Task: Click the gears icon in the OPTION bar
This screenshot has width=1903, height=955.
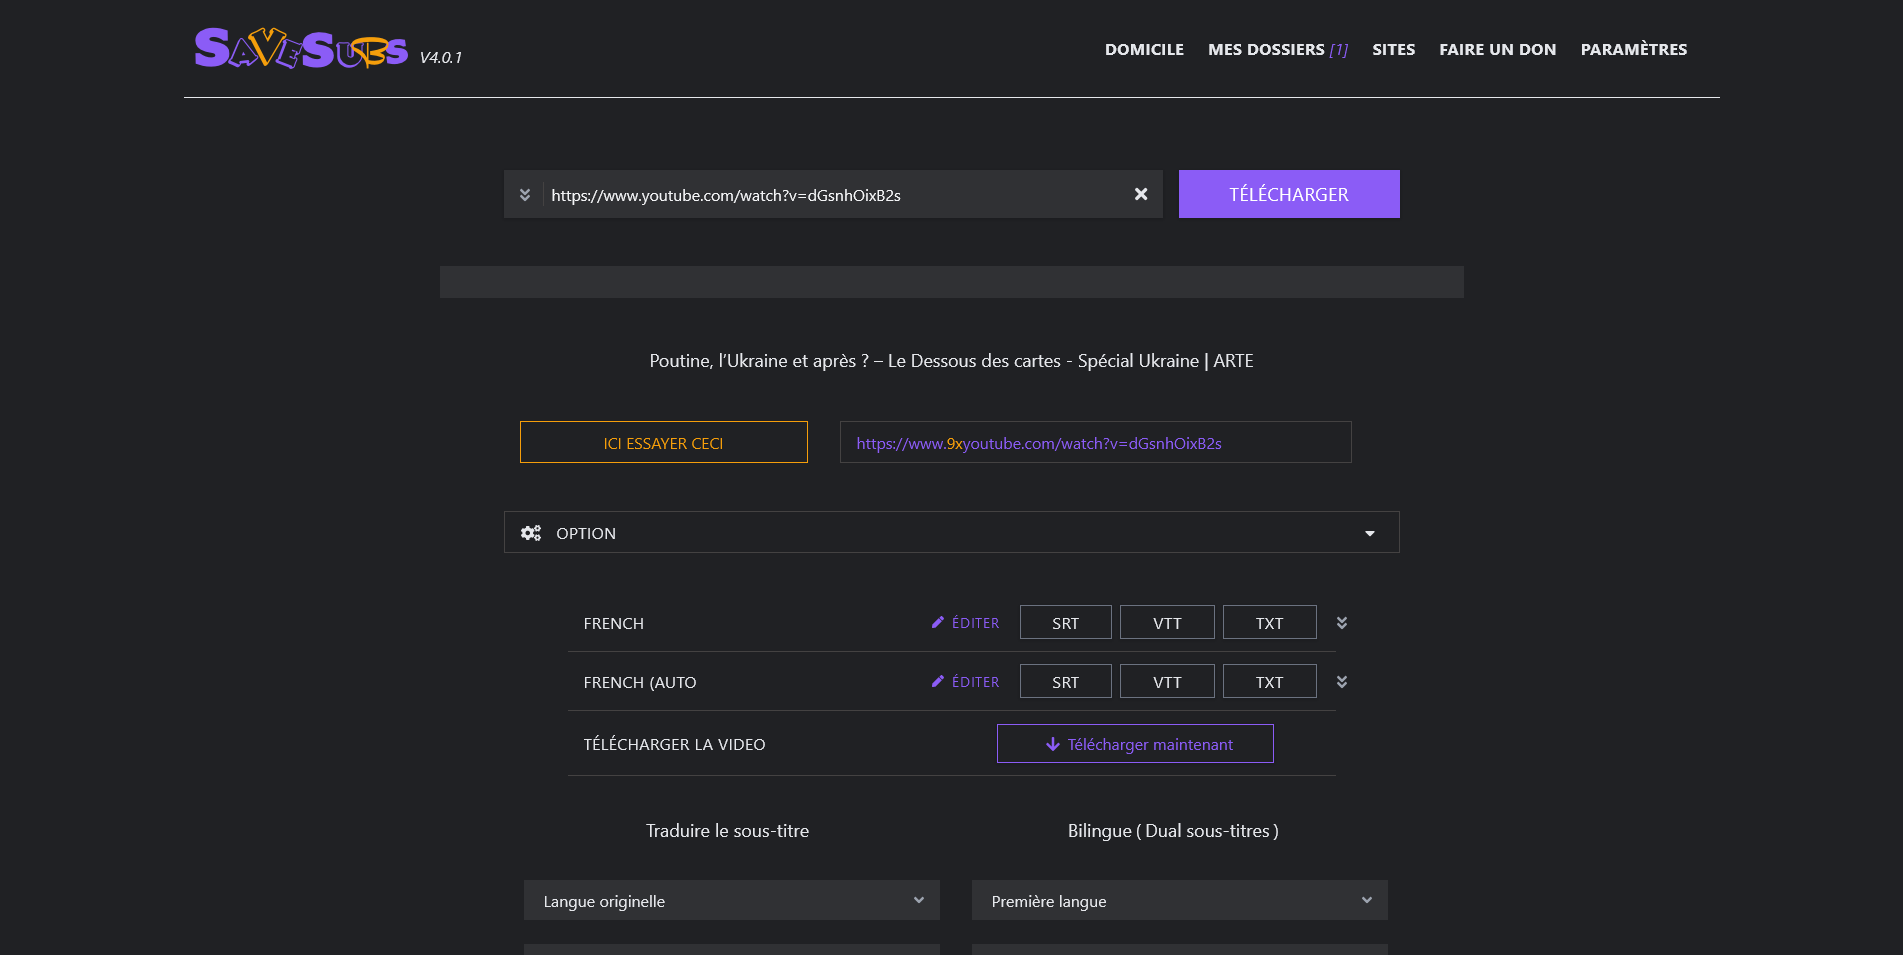Action: pos(531,533)
